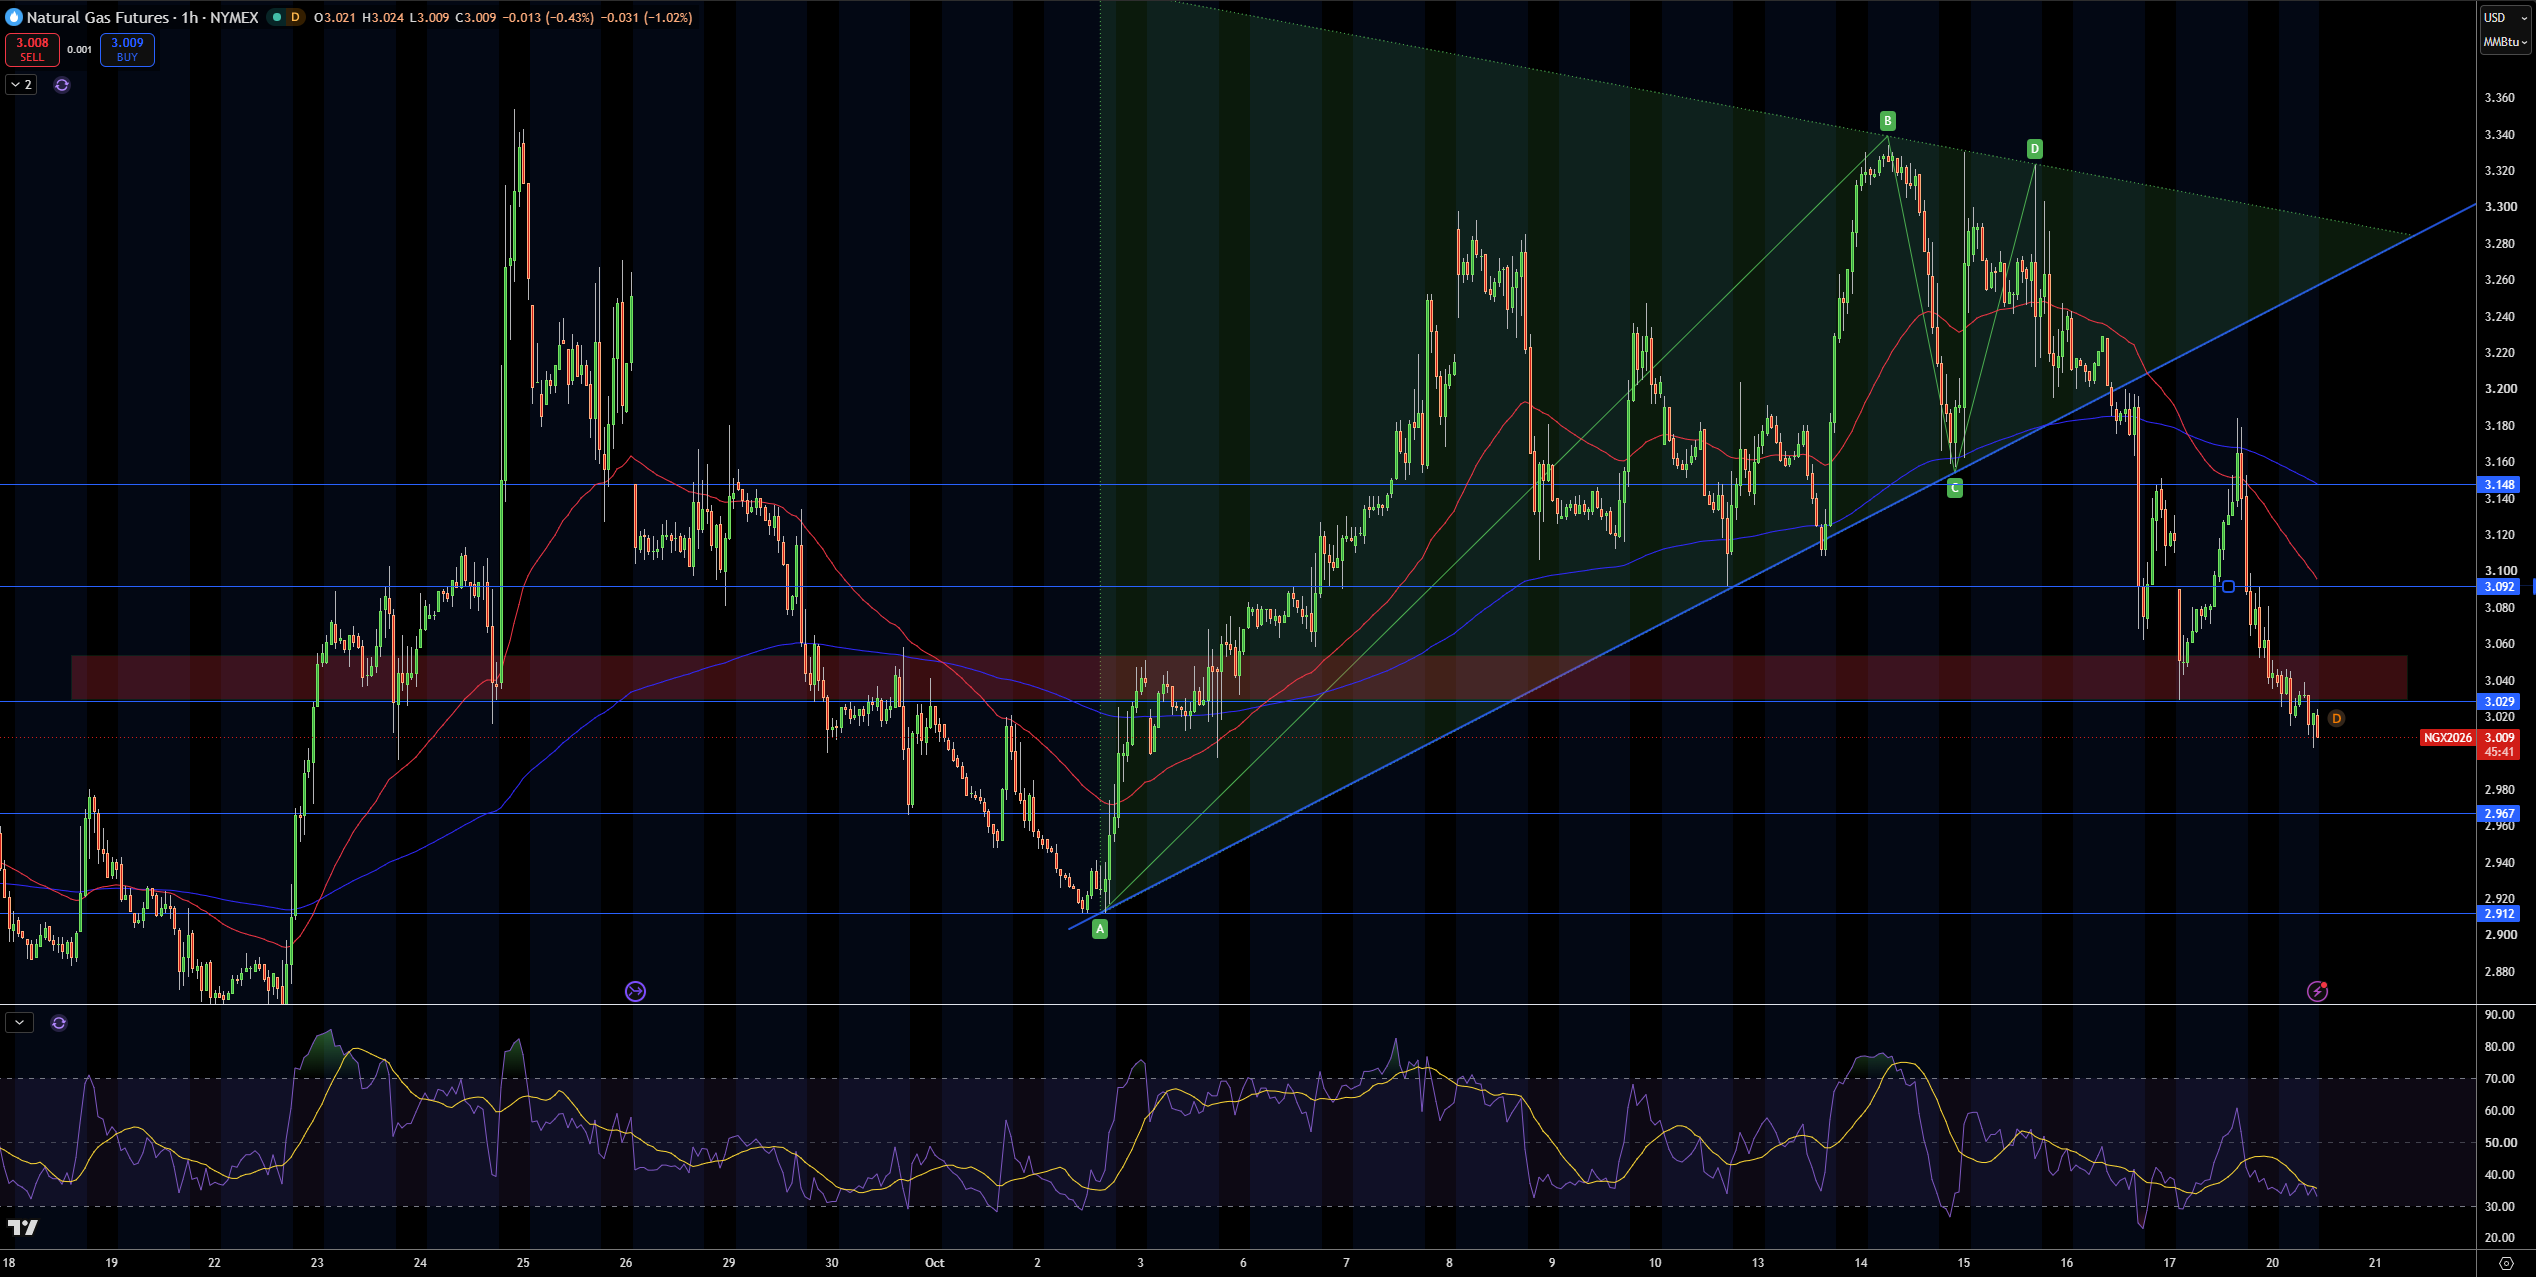Collapse the RSI pane legend chevron
The width and height of the screenshot is (2536, 1277).
pos(20,1023)
